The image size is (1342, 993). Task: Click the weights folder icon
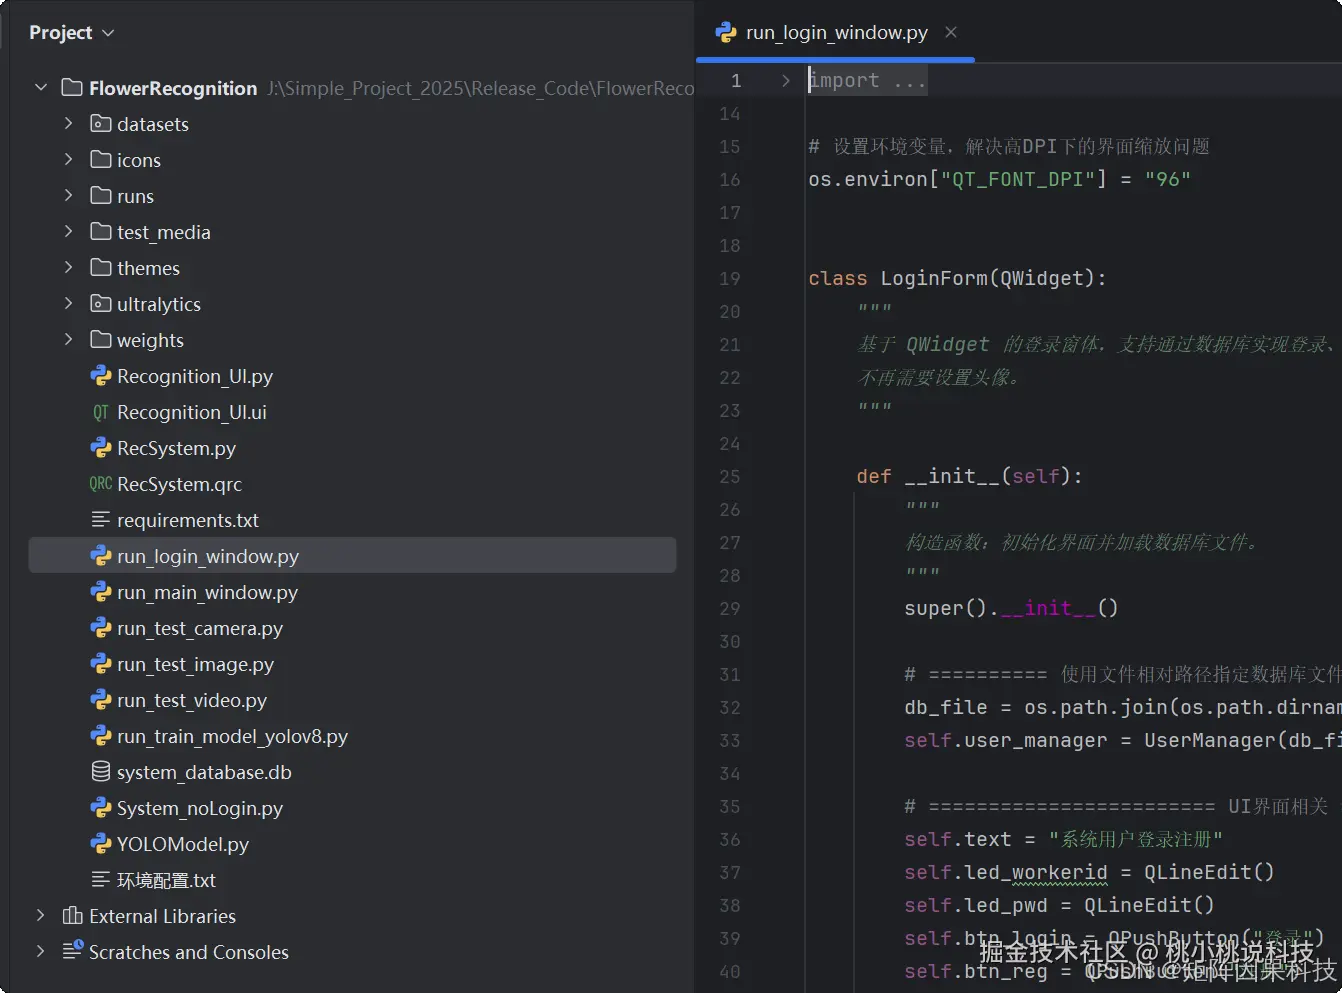click(x=100, y=340)
